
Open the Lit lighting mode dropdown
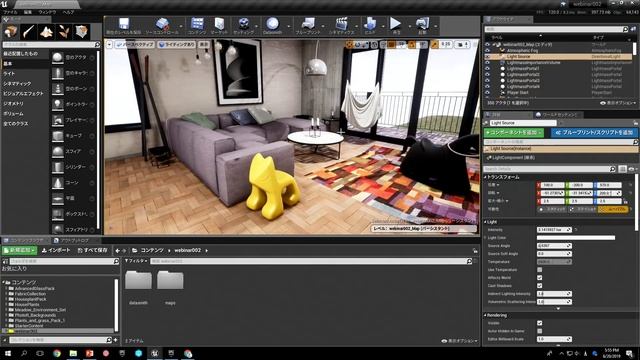[x=177, y=44]
